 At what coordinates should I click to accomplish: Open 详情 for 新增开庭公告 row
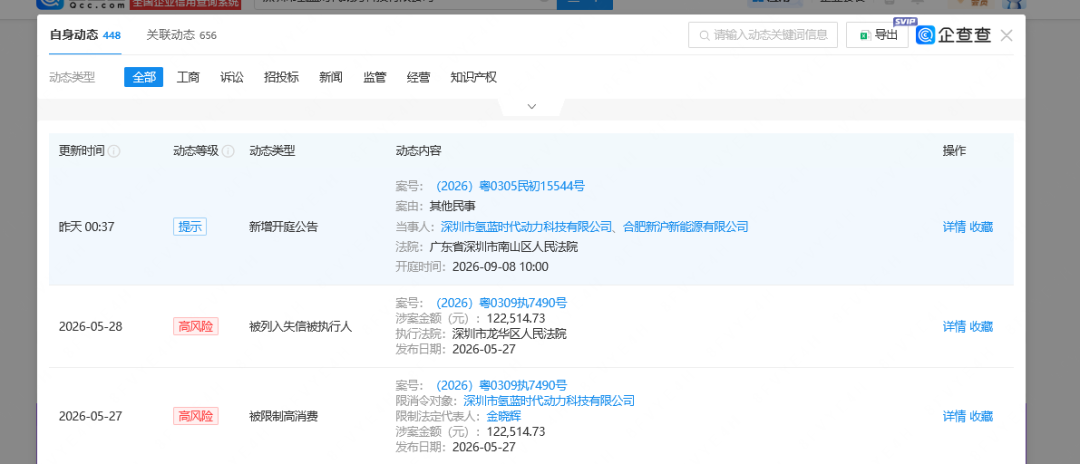pos(954,227)
